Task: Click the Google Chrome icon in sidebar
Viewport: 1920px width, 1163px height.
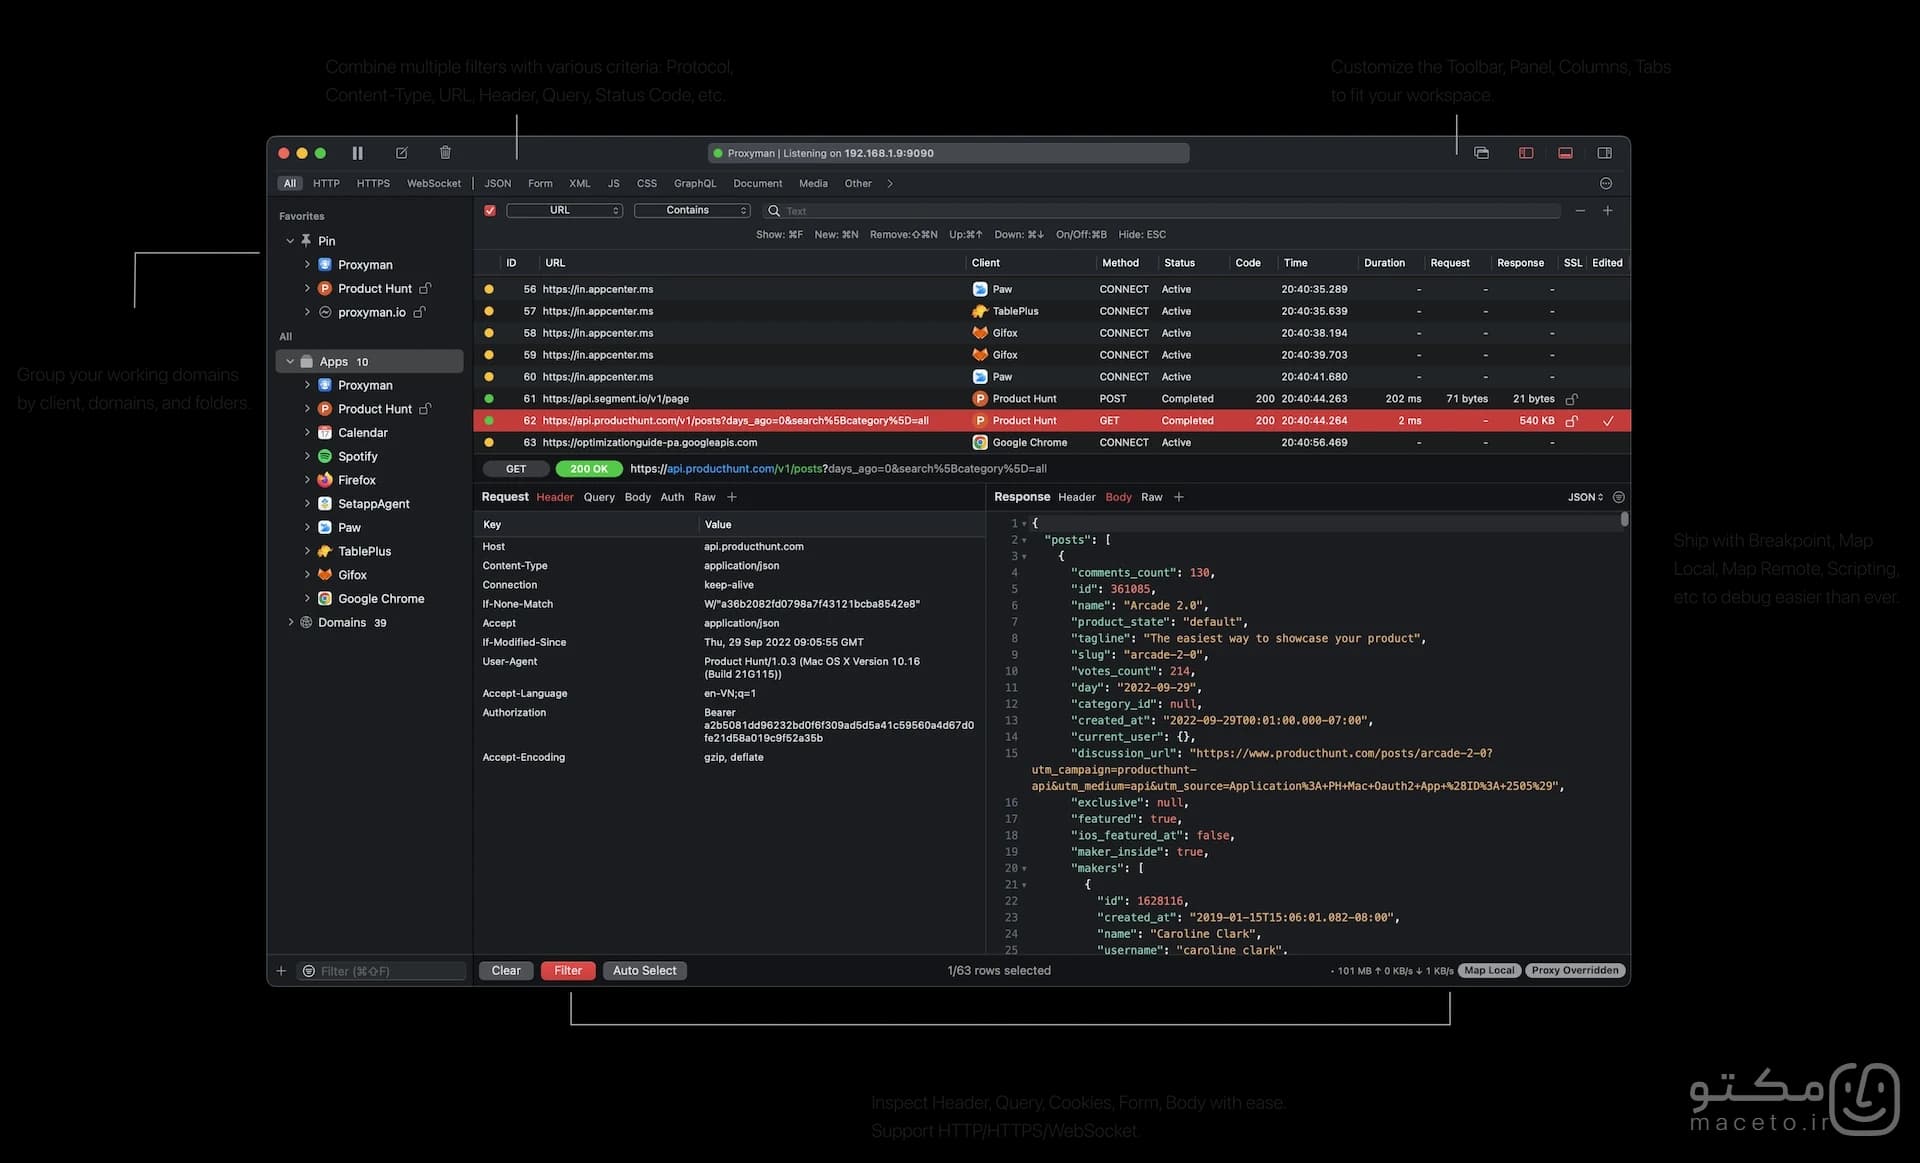Action: click(325, 599)
